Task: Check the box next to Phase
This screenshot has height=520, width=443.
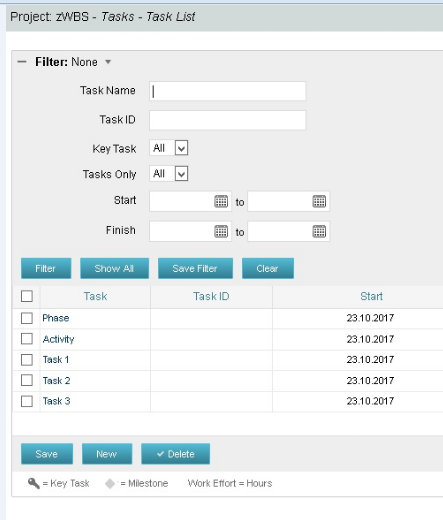Action: pyautogui.click(x=27, y=318)
